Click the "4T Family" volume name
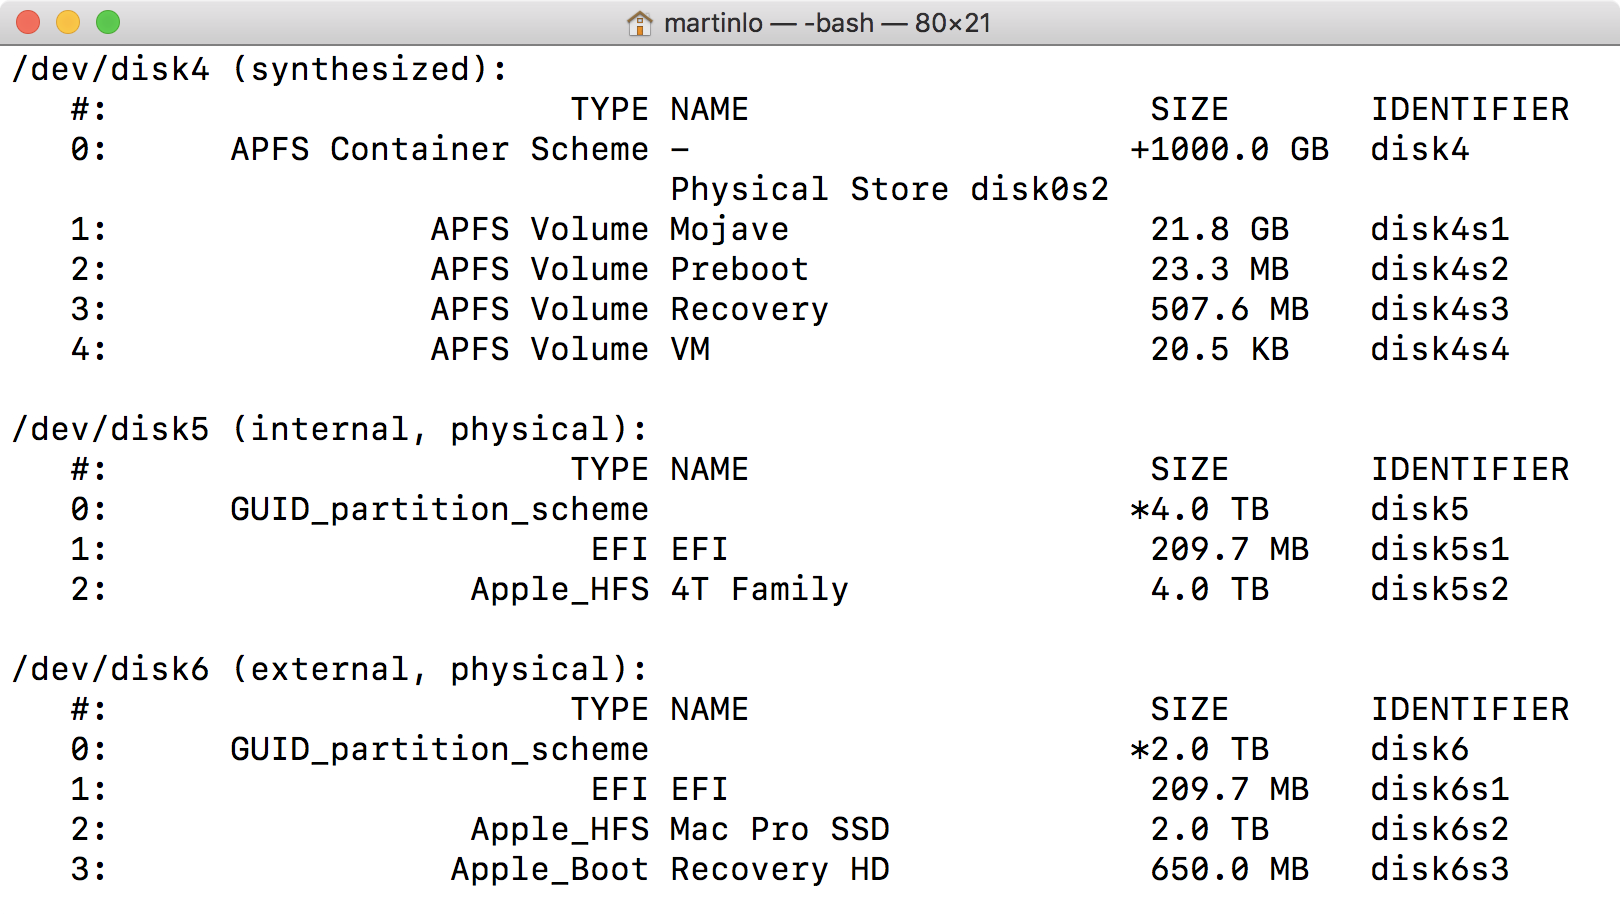Screen dimensions: 1620x916 tap(759, 589)
